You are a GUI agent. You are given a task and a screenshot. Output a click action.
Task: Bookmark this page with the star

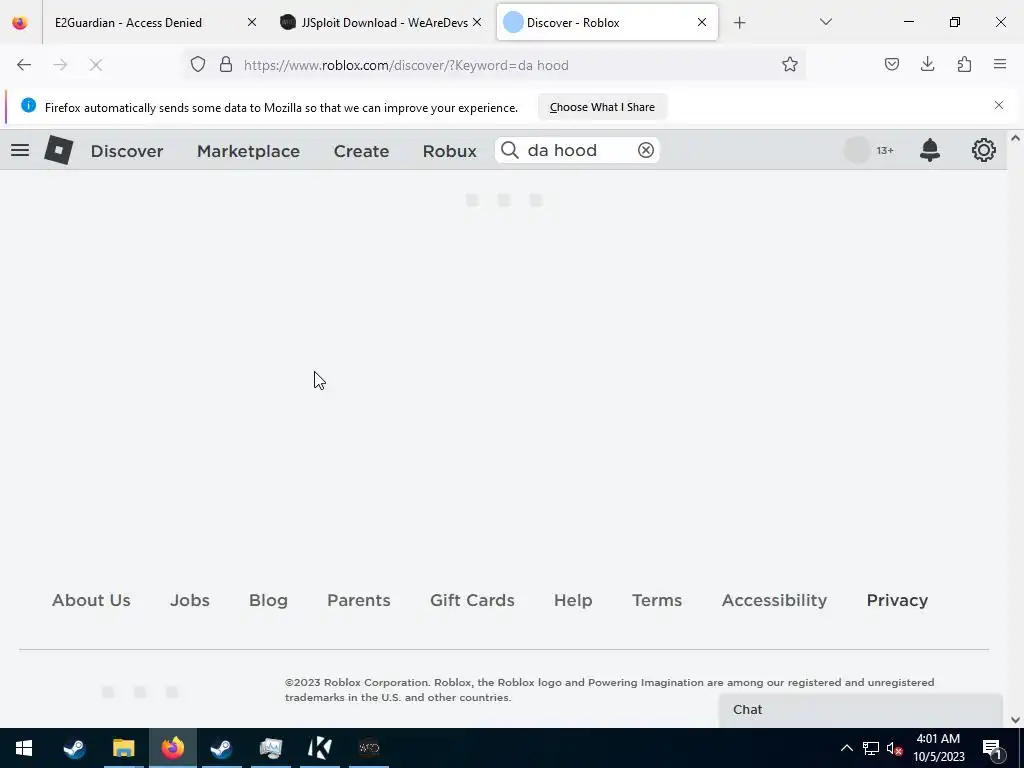click(x=790, y=65)
